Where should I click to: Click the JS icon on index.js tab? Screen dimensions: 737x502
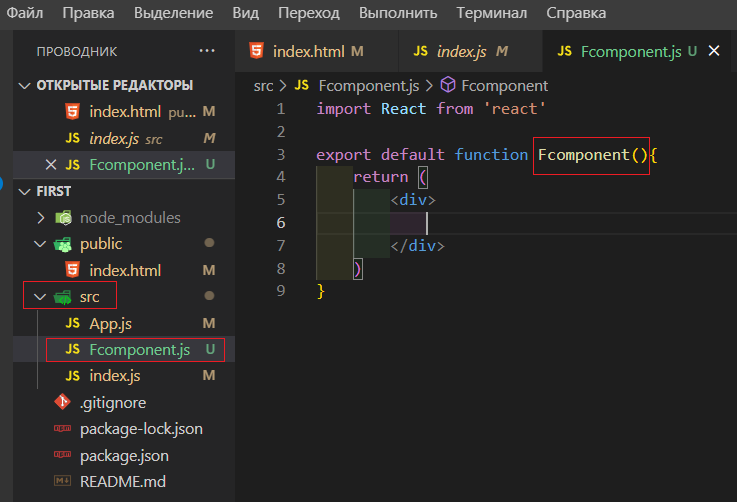point(421,51)
